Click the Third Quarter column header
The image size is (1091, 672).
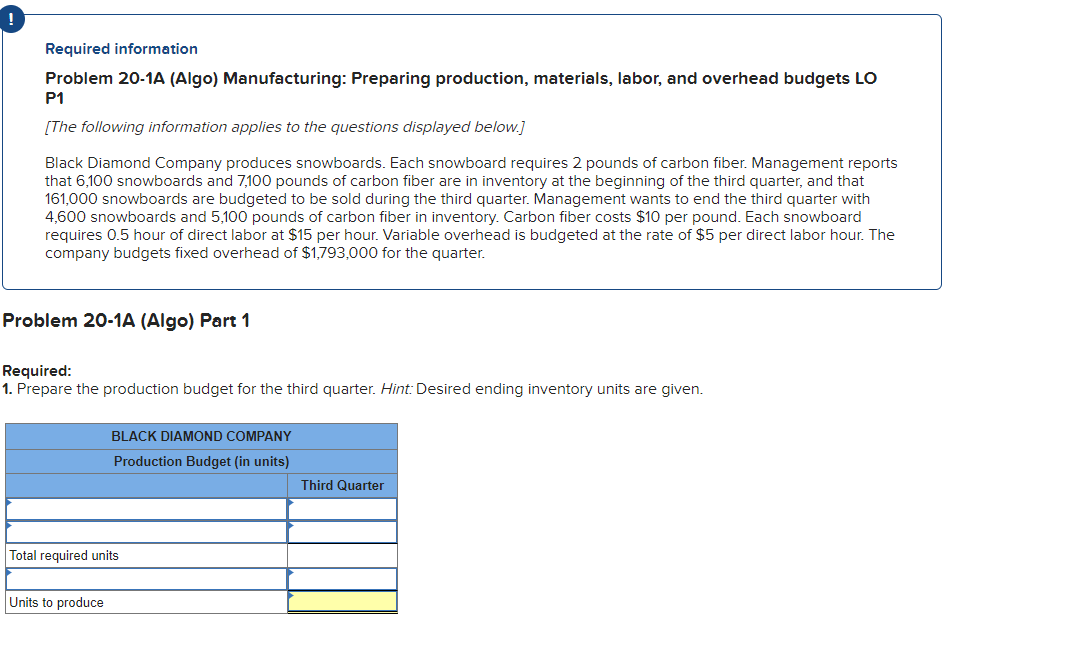pyautogui.click(x=342, y=485)
